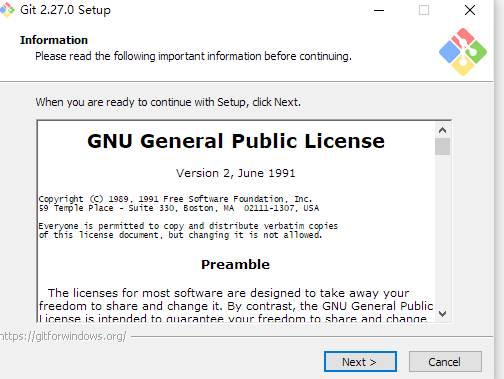
Task: Click the Next > button
Action: coord(360,362)
